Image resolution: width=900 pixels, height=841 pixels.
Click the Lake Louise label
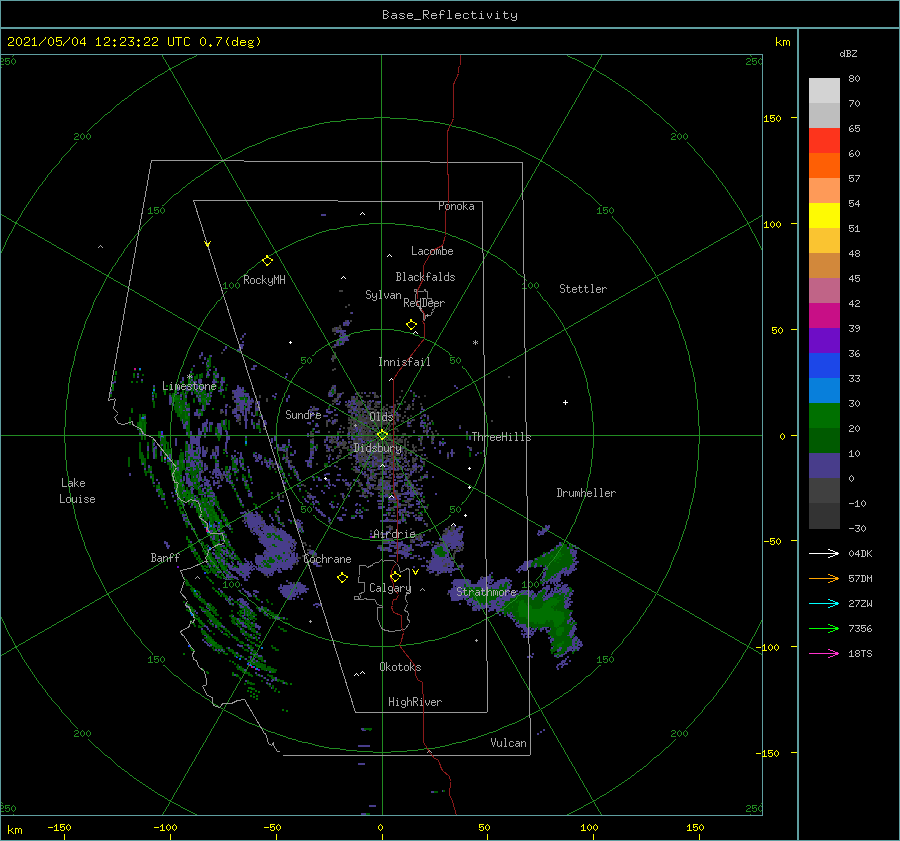pos(77,491)
